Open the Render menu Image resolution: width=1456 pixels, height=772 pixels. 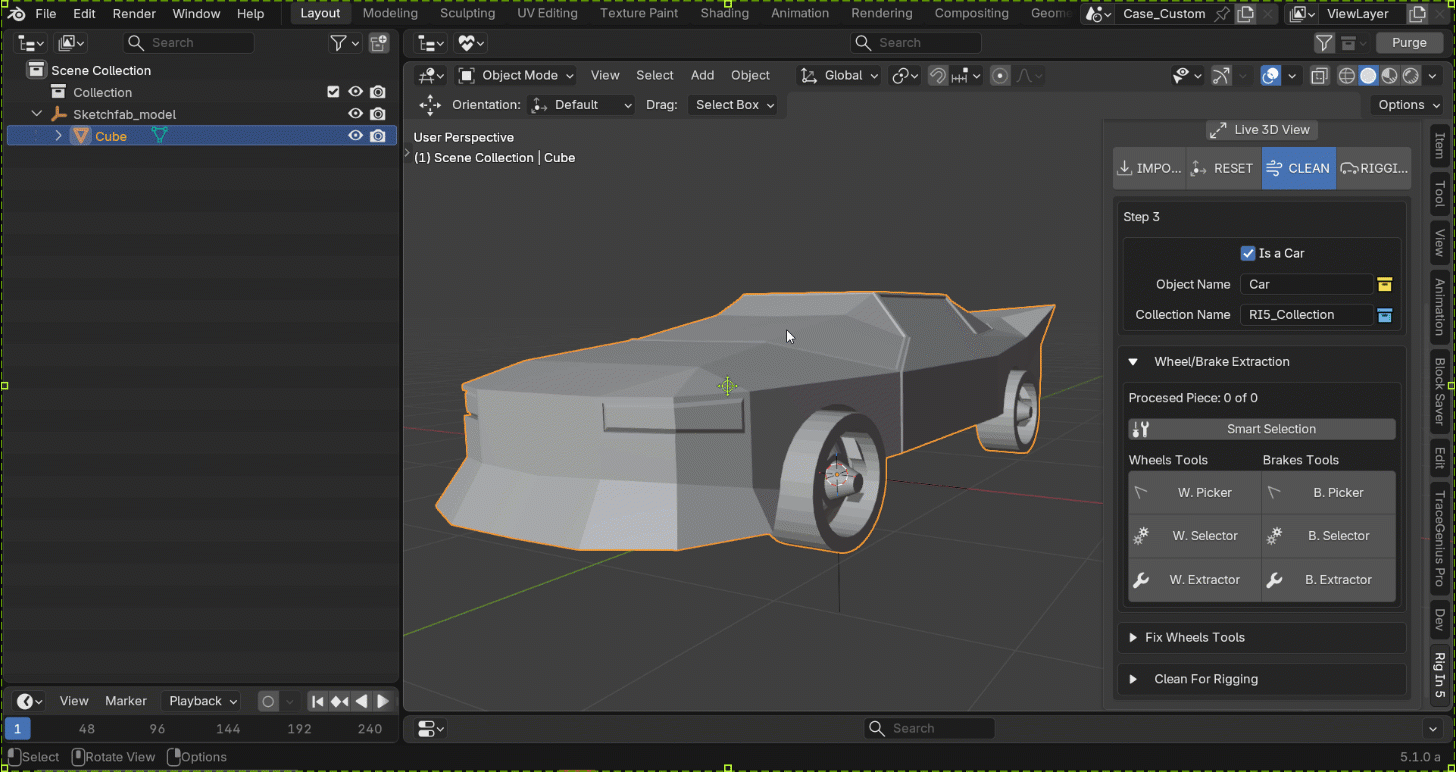tap(134, 14)
